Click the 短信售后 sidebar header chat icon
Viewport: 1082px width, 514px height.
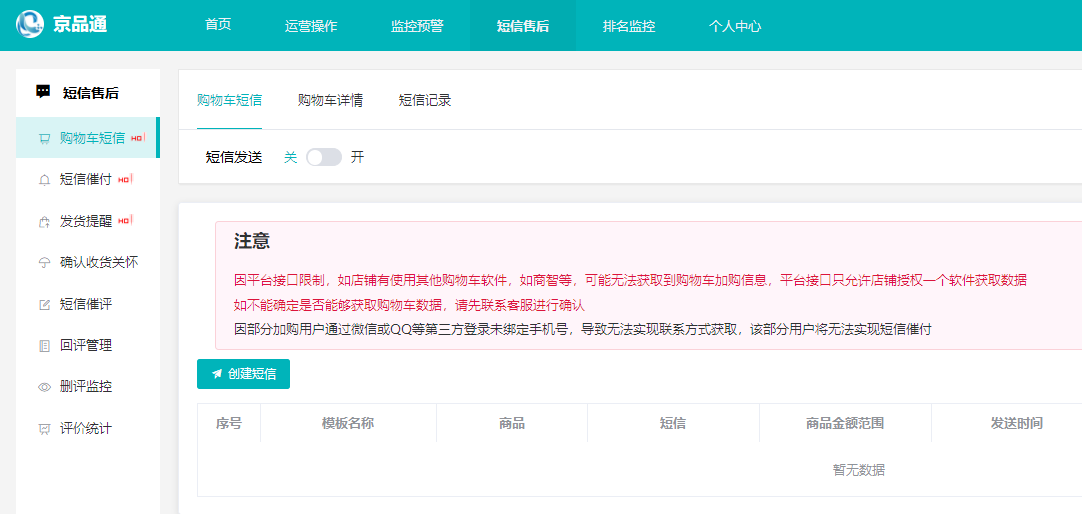(x=43, y=92)
